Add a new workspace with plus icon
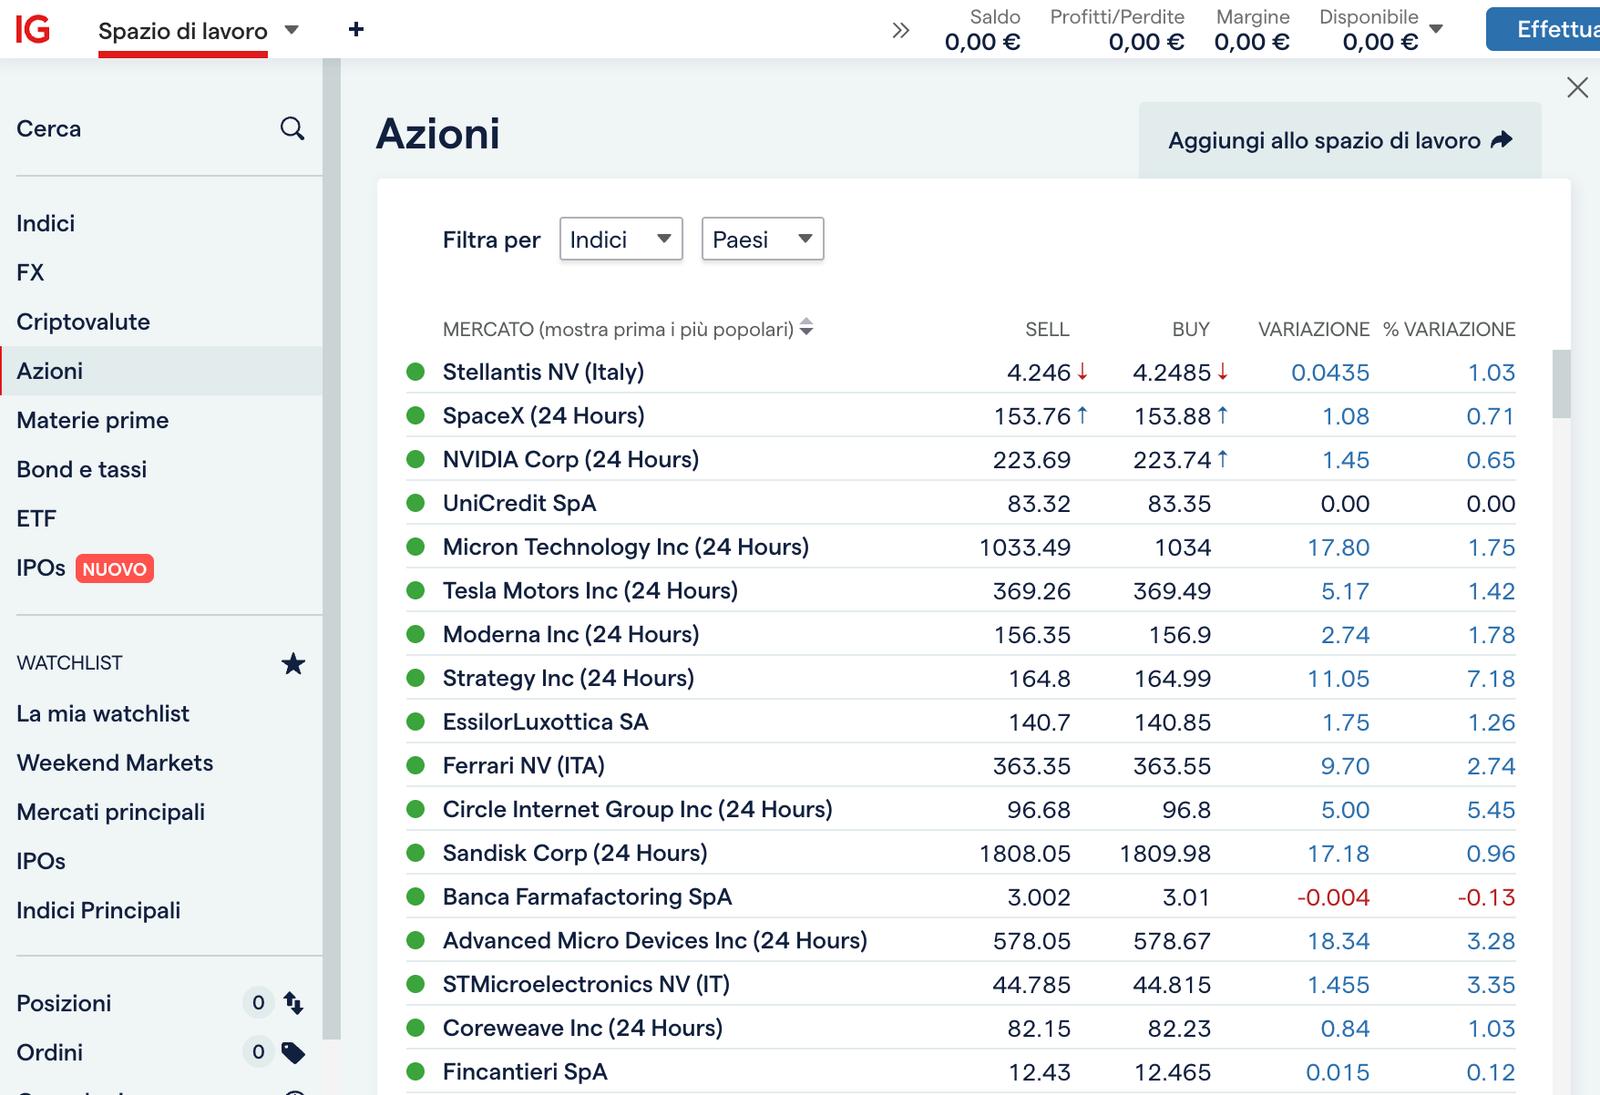This screenshot has height=1095, width=1600. pos(356,29)
